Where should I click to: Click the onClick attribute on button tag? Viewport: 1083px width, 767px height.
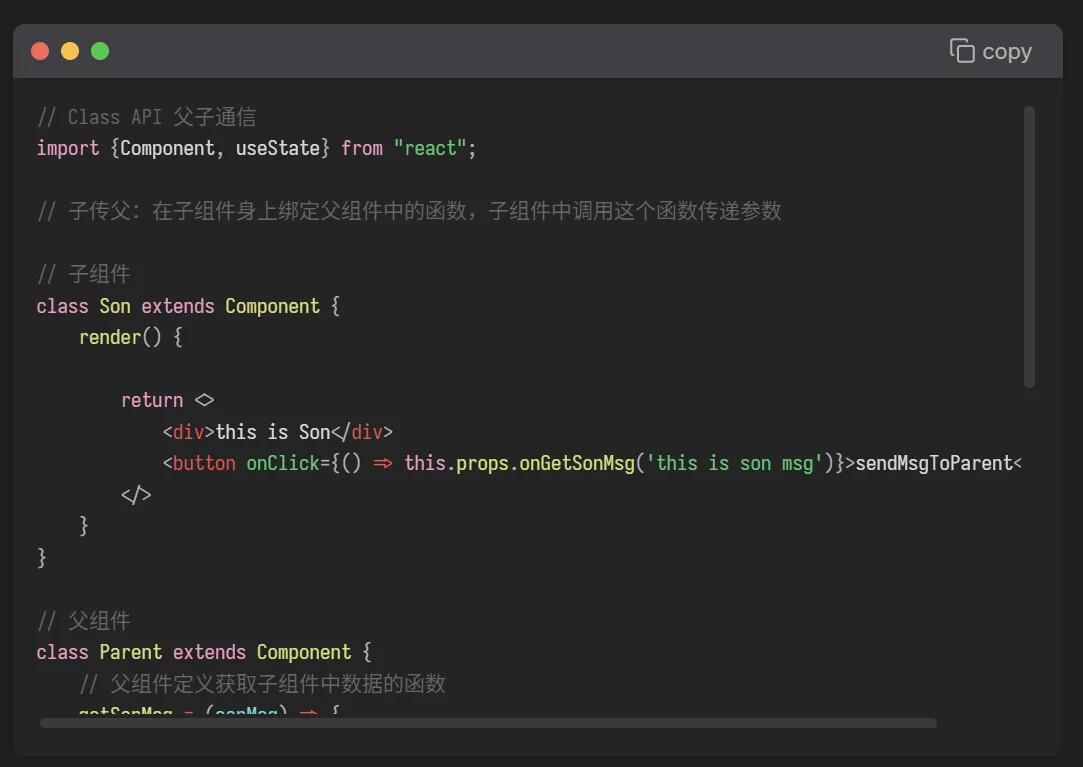[x=282, y=463]
